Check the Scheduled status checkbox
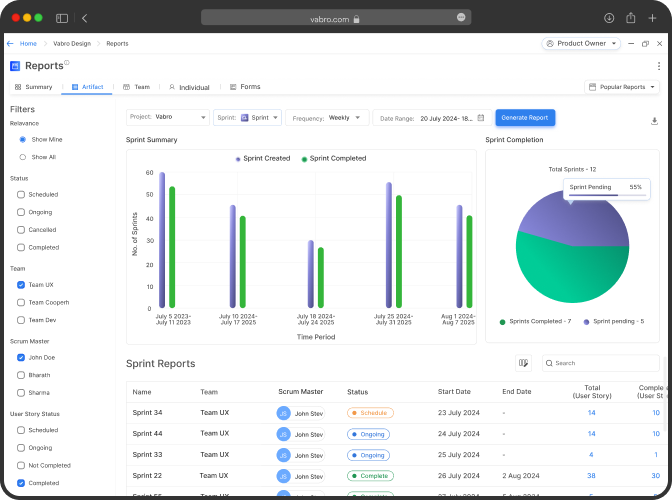 22,195
